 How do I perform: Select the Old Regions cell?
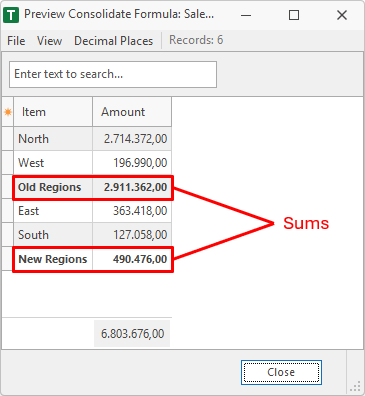(x=53, y=187)
